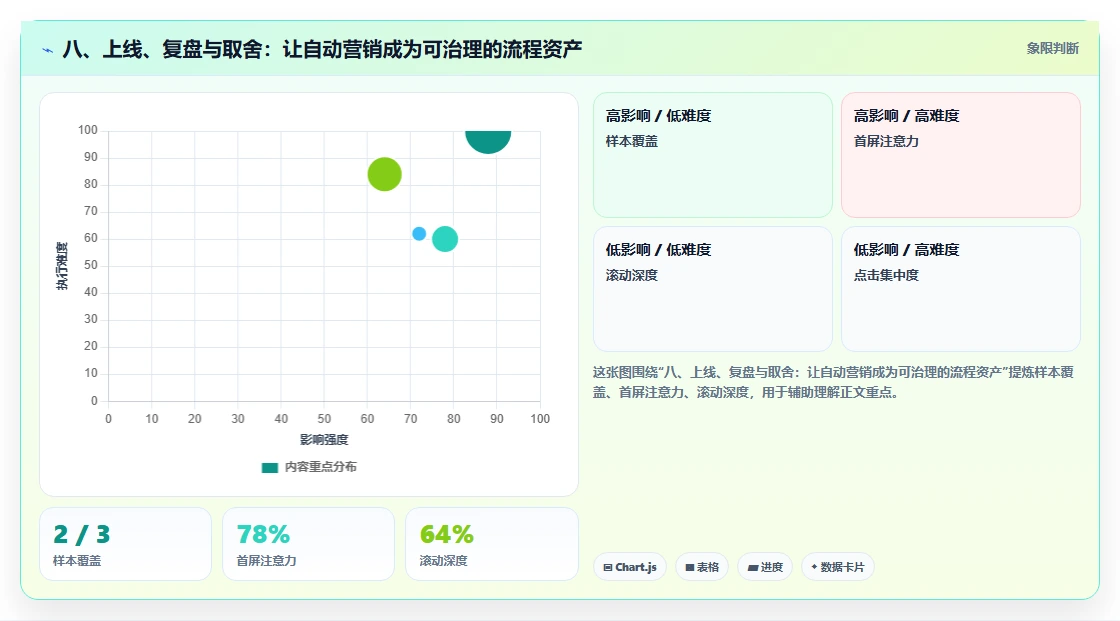Open the 高影响 / 高难度 quadrant card
The height and width of the screenshot is (621, 1120).
[961, 155]
